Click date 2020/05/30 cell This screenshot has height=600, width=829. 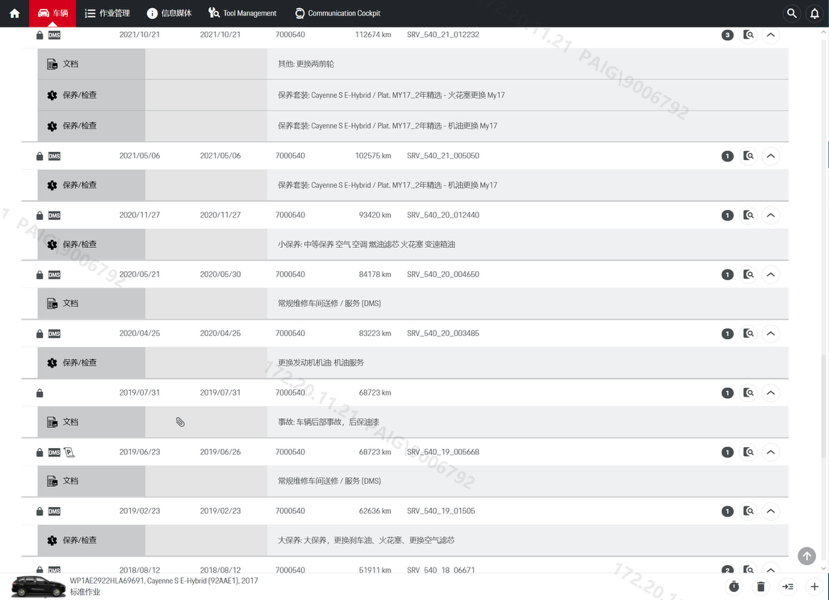point(220,274)
